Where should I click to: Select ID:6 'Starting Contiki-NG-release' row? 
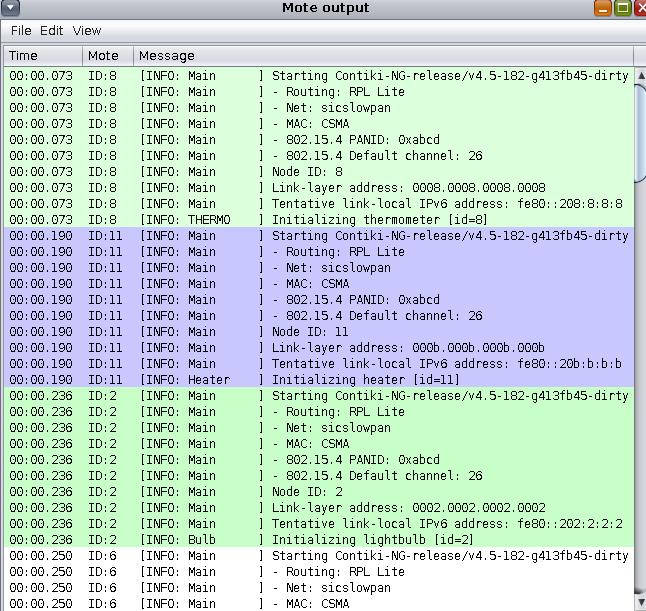point(318,555)
